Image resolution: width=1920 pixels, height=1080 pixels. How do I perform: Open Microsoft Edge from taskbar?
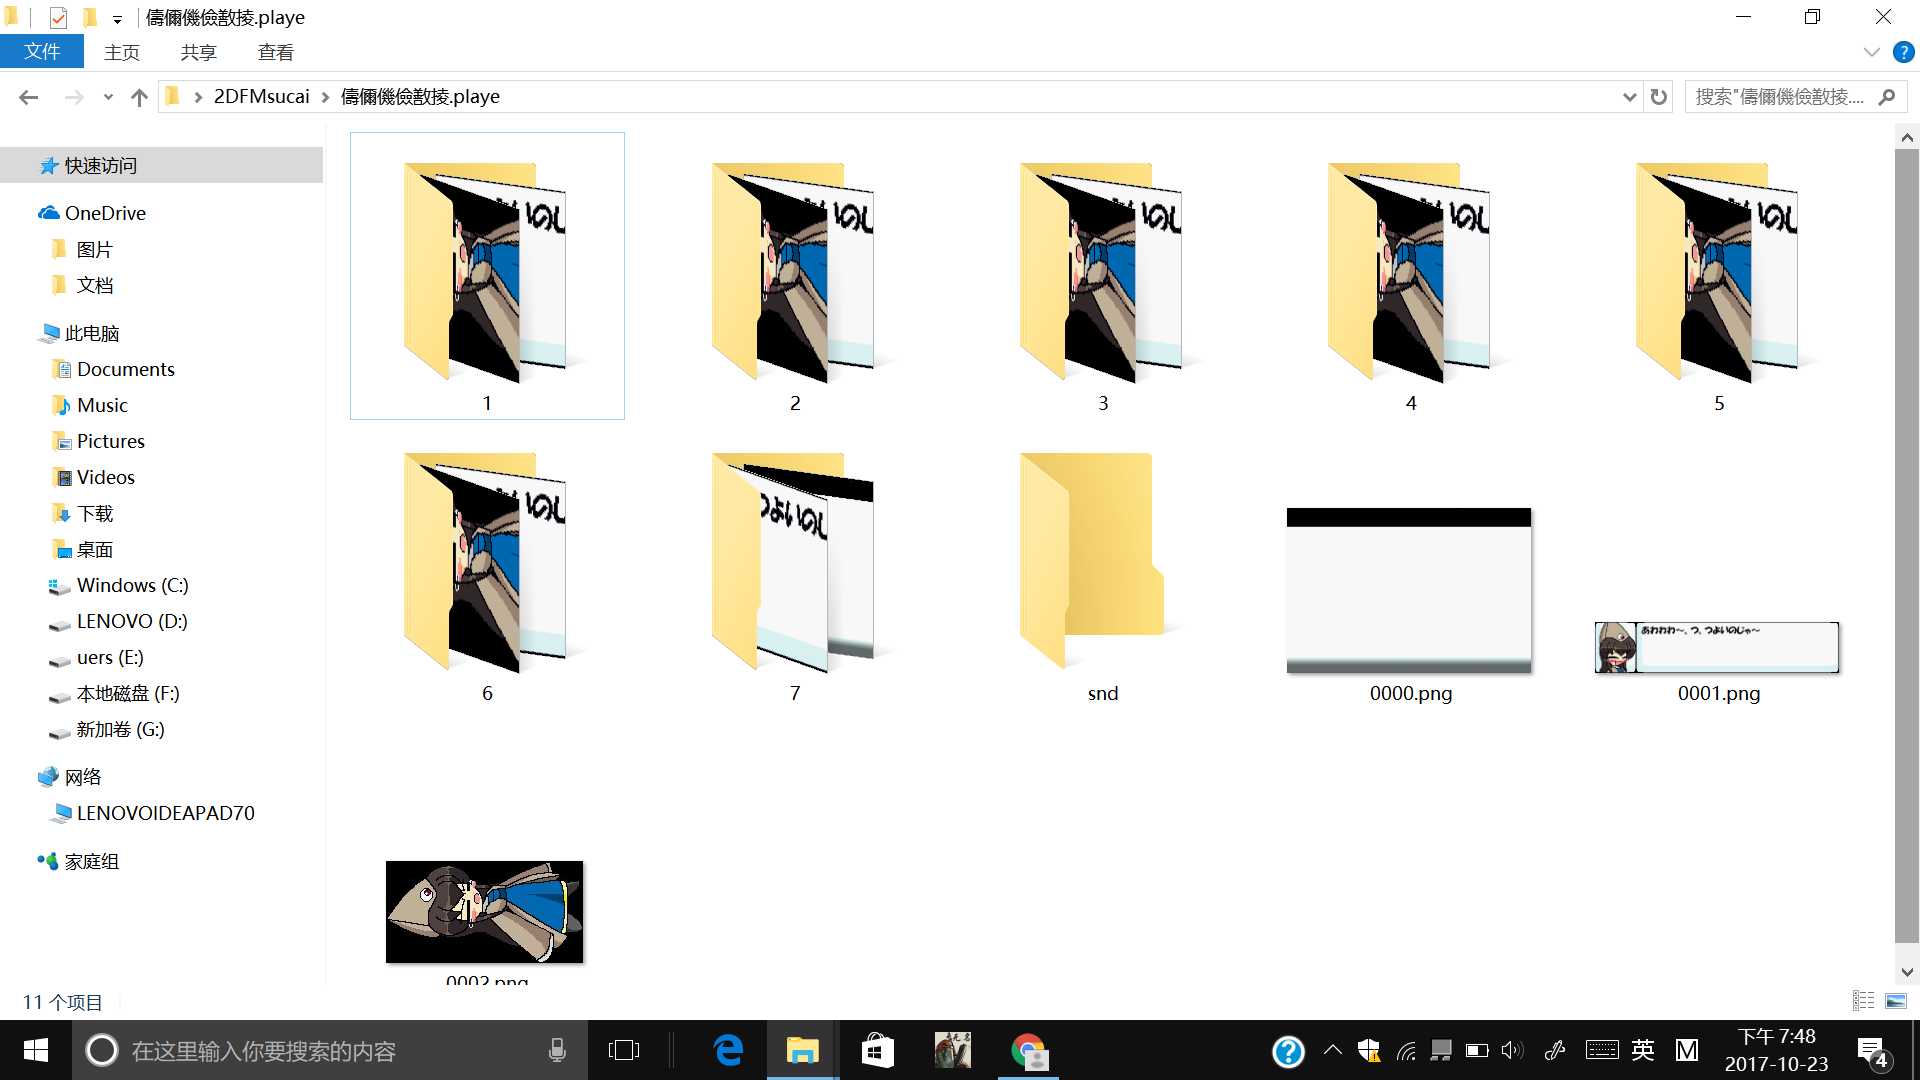728,1050
